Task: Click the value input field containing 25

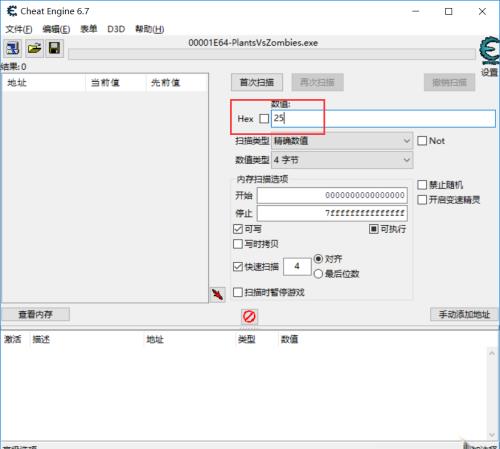Action: [x=383, y=118]
